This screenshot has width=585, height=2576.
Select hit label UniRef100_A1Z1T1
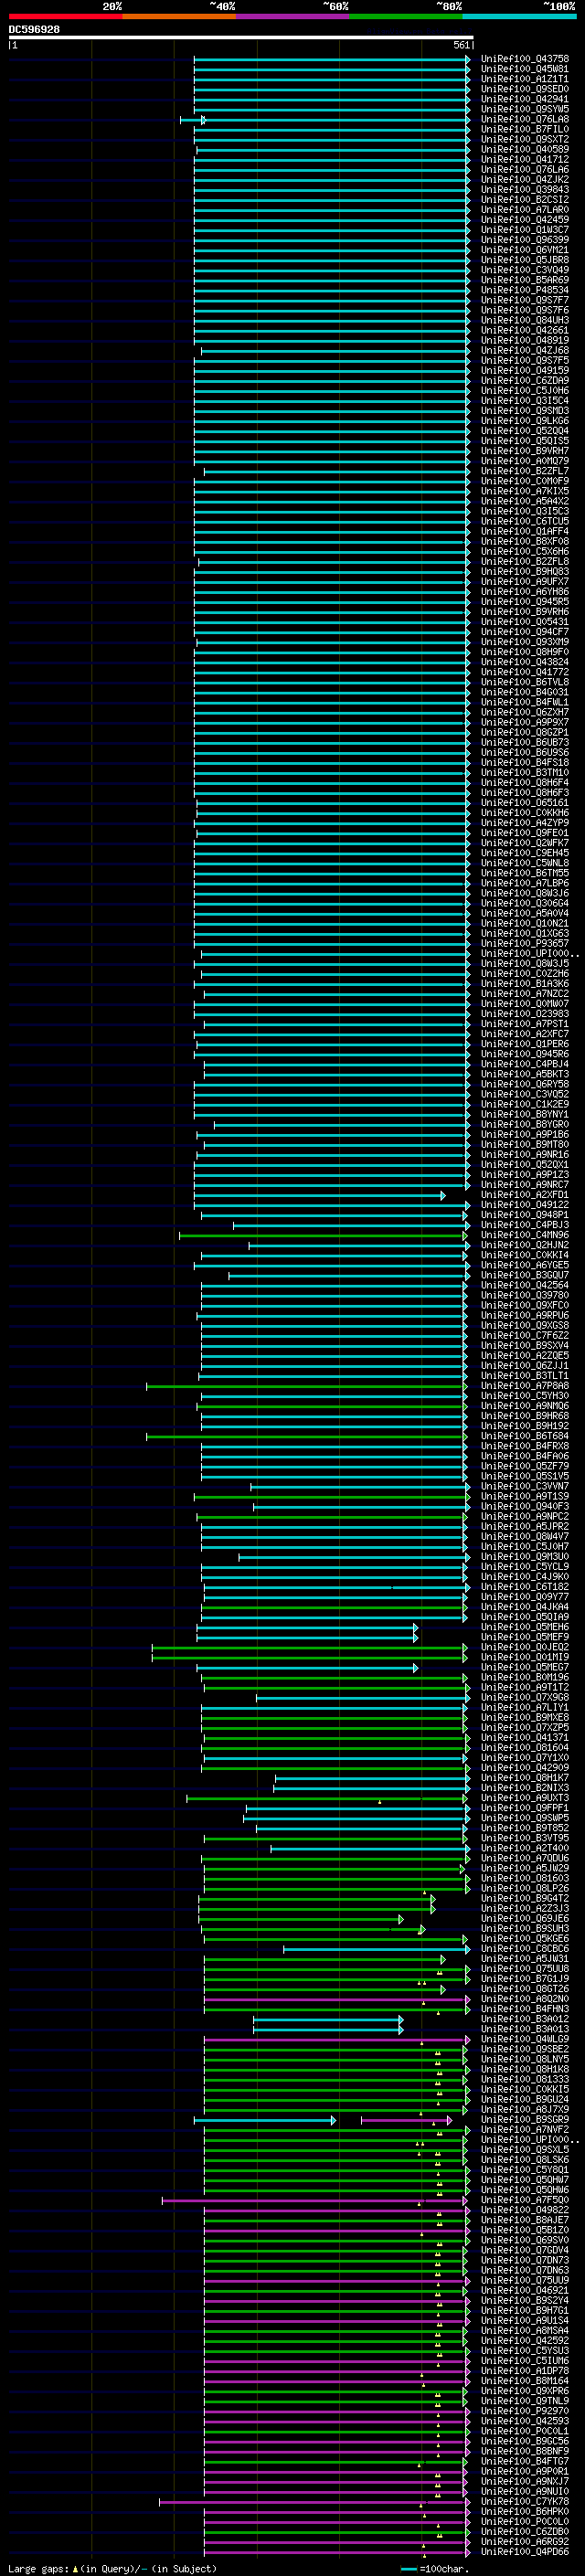525,79
